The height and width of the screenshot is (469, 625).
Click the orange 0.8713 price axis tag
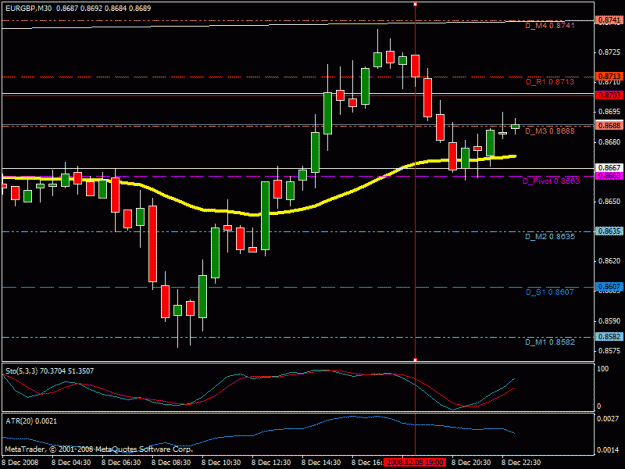click(x=609, y=76)
